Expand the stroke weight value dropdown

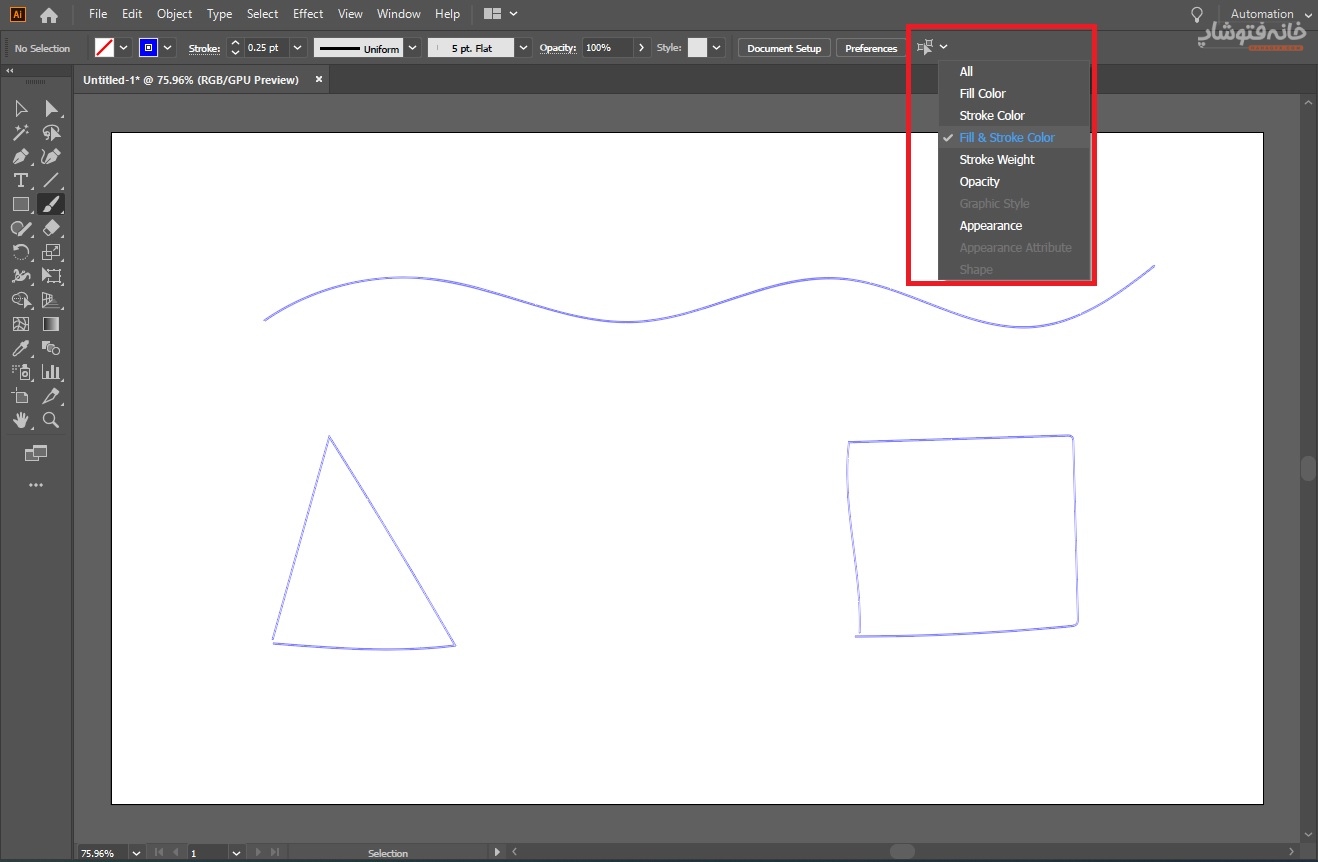coord(297,48)
